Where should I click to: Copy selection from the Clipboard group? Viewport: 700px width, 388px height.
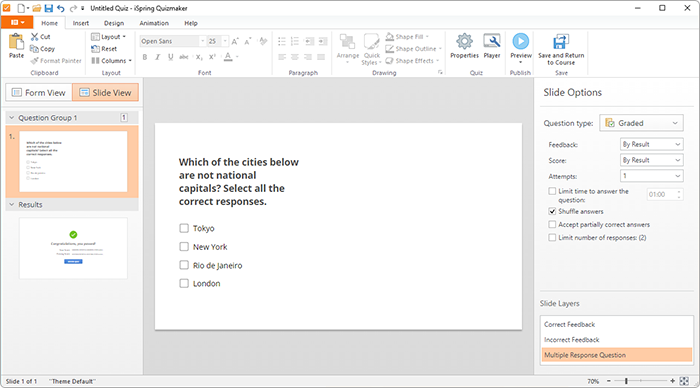click(42, 49)
